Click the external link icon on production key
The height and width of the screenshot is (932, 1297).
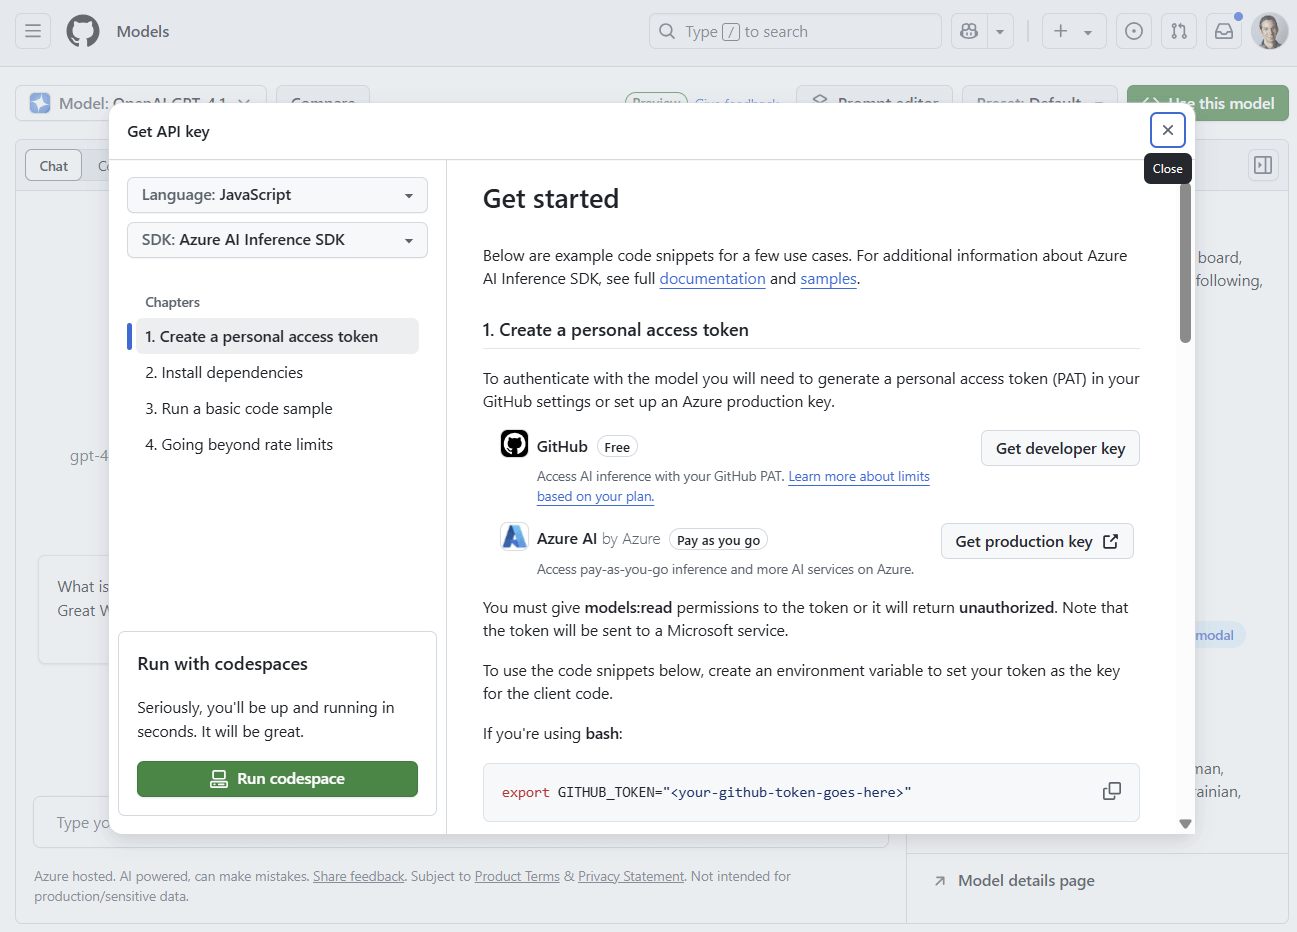click(1110, 541)
